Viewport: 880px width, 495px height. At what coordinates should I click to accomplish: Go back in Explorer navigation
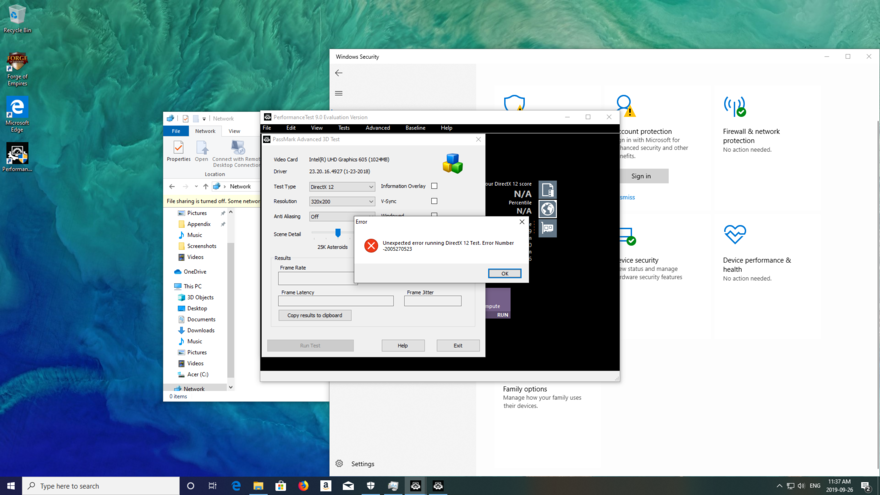172,186
